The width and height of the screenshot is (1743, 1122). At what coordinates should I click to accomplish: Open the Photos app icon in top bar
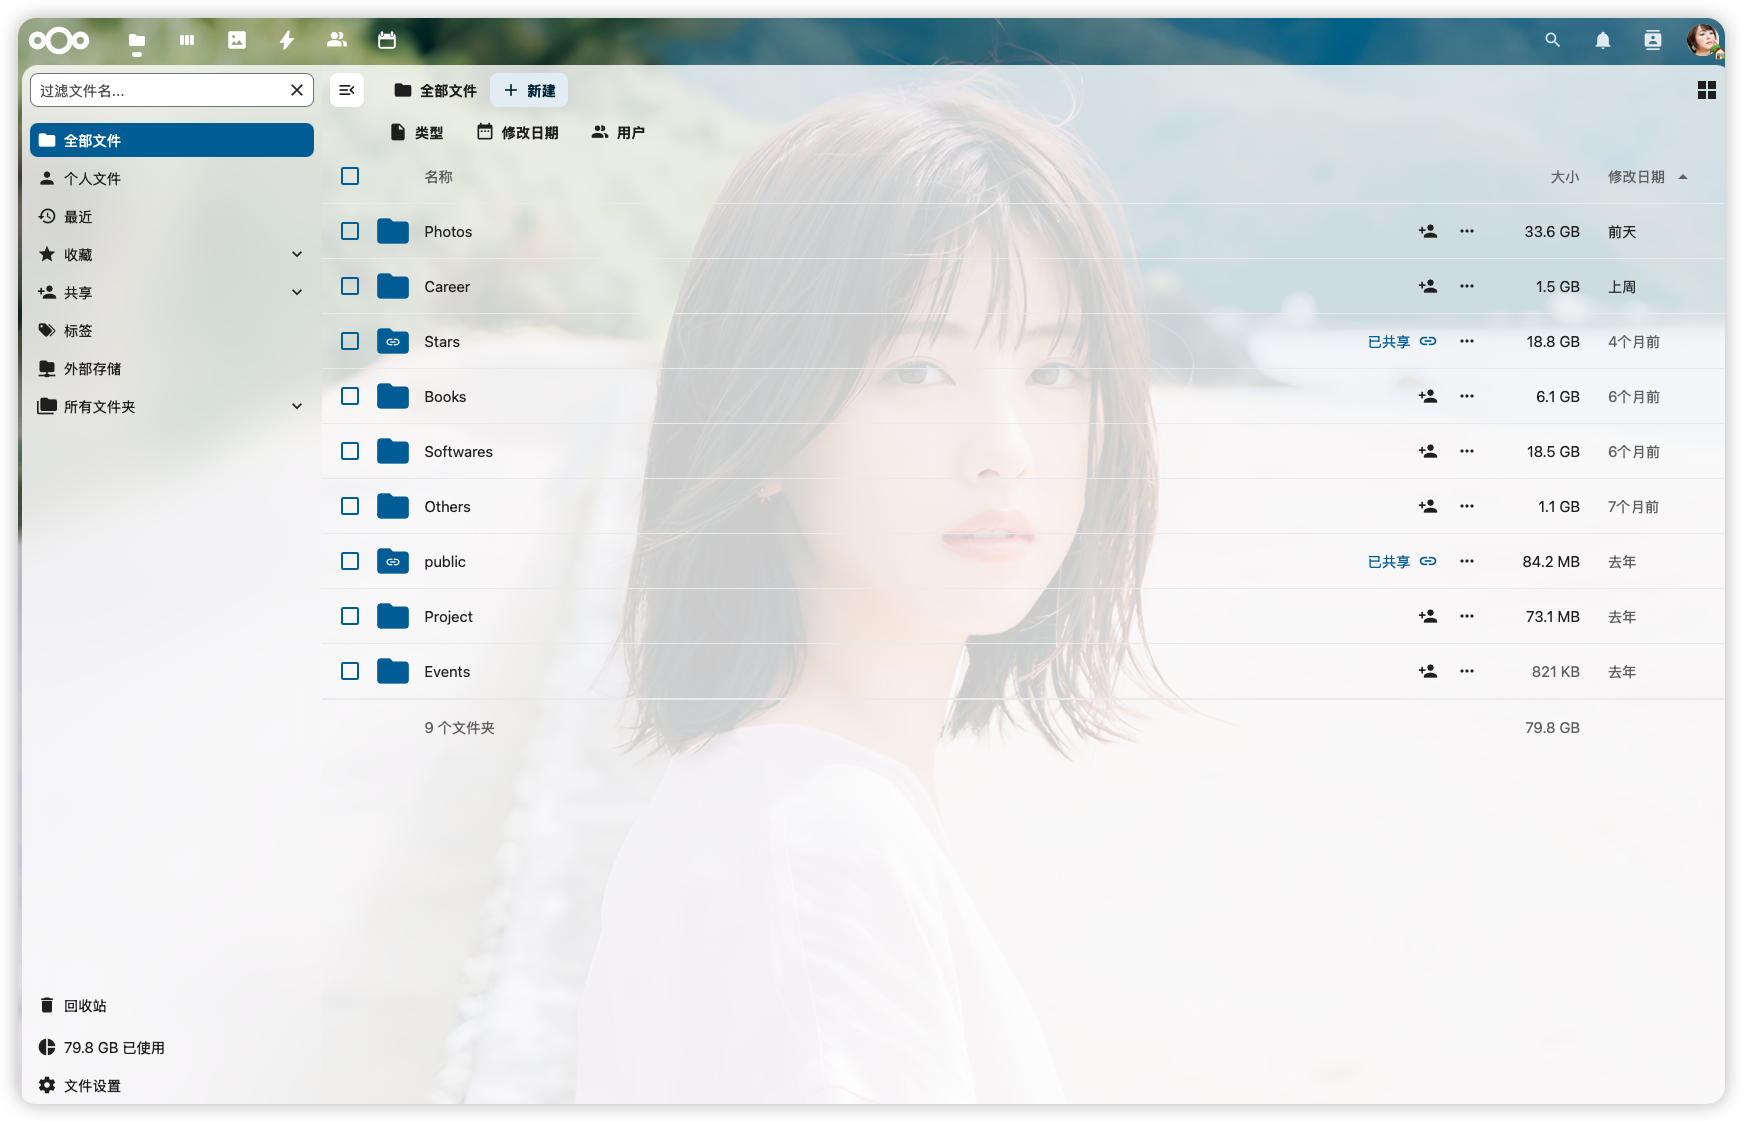point(237,40)
